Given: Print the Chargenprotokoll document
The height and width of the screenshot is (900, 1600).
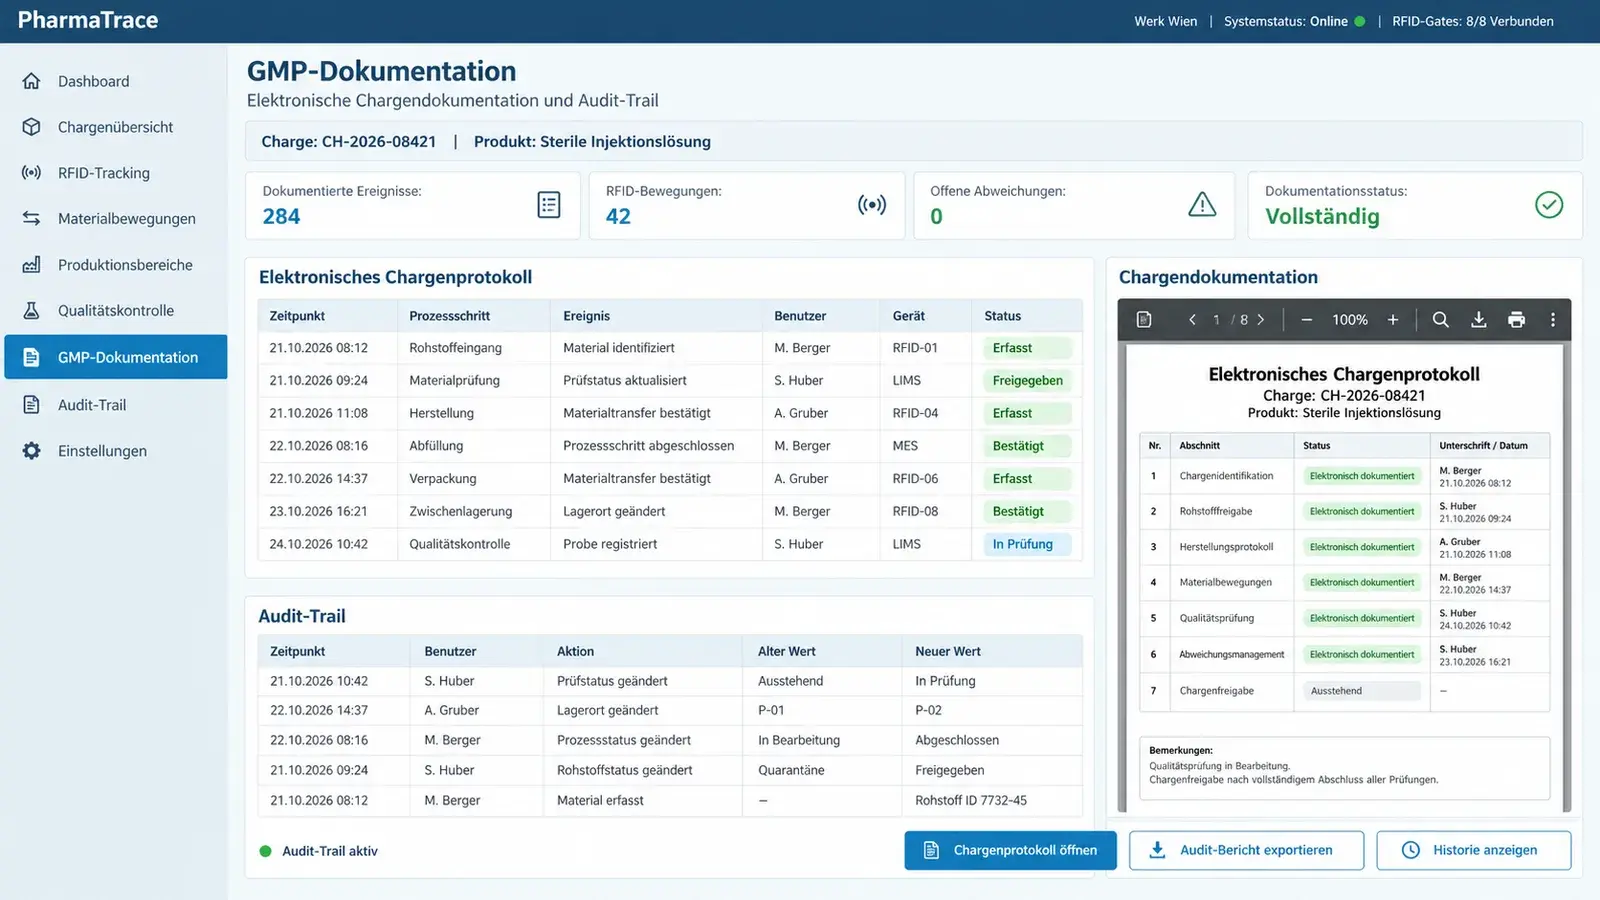Looking at the screenshot, I should click(1517, 320).
